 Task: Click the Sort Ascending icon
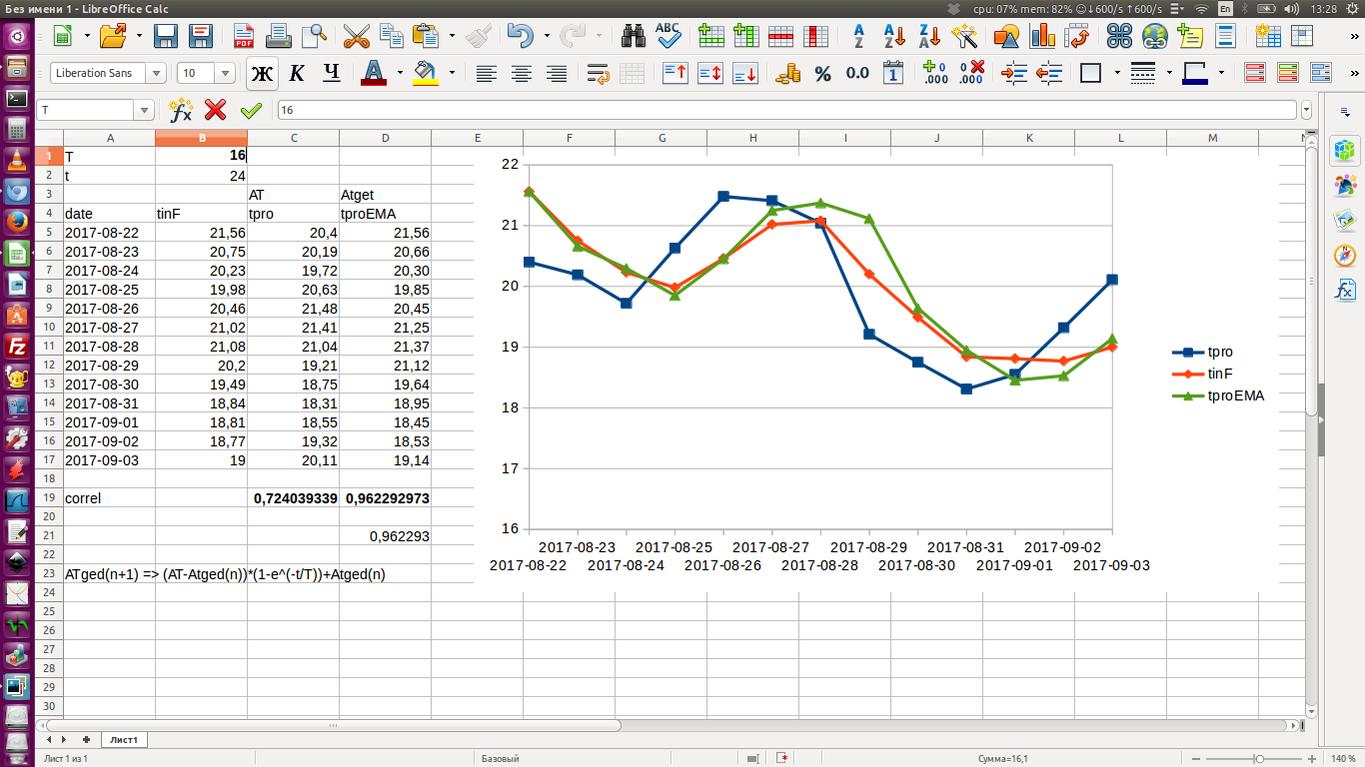pyautogui.click(x=894, y=37)
